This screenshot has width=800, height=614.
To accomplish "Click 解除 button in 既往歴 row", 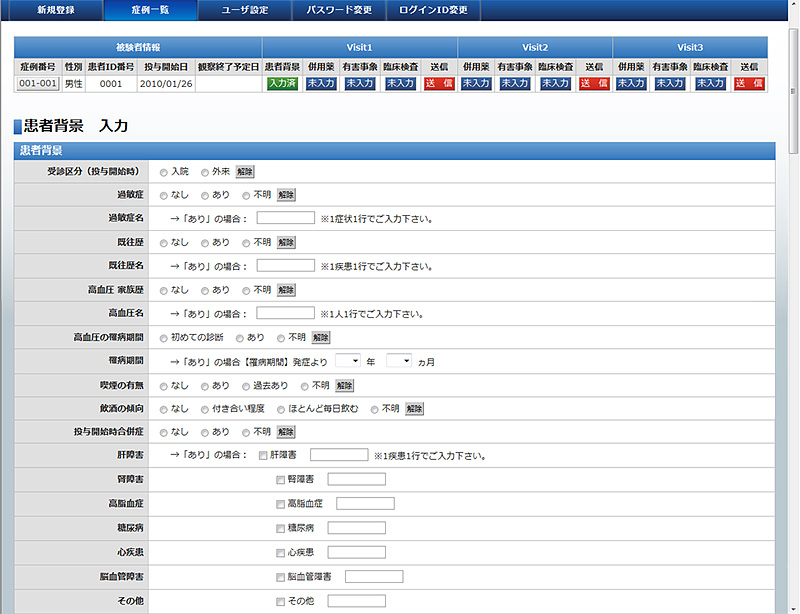I will pyautogui.click(x=286, y=242).
